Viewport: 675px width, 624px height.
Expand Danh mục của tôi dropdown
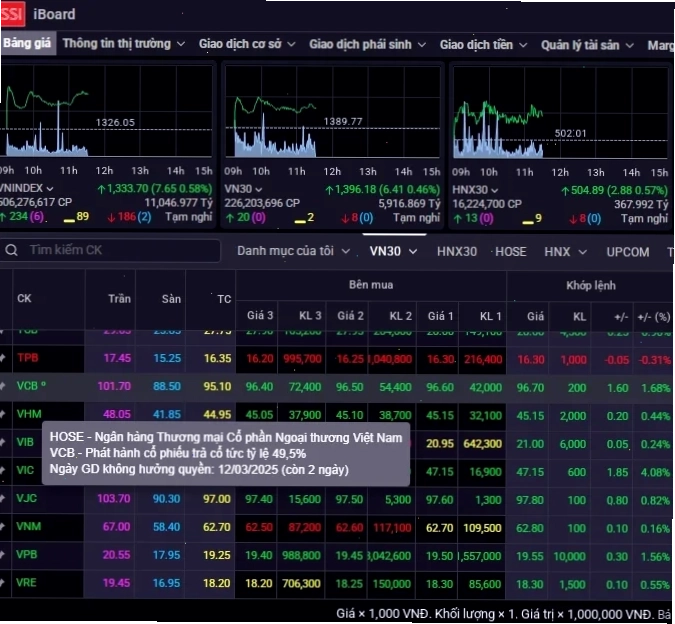click(294, 251)
